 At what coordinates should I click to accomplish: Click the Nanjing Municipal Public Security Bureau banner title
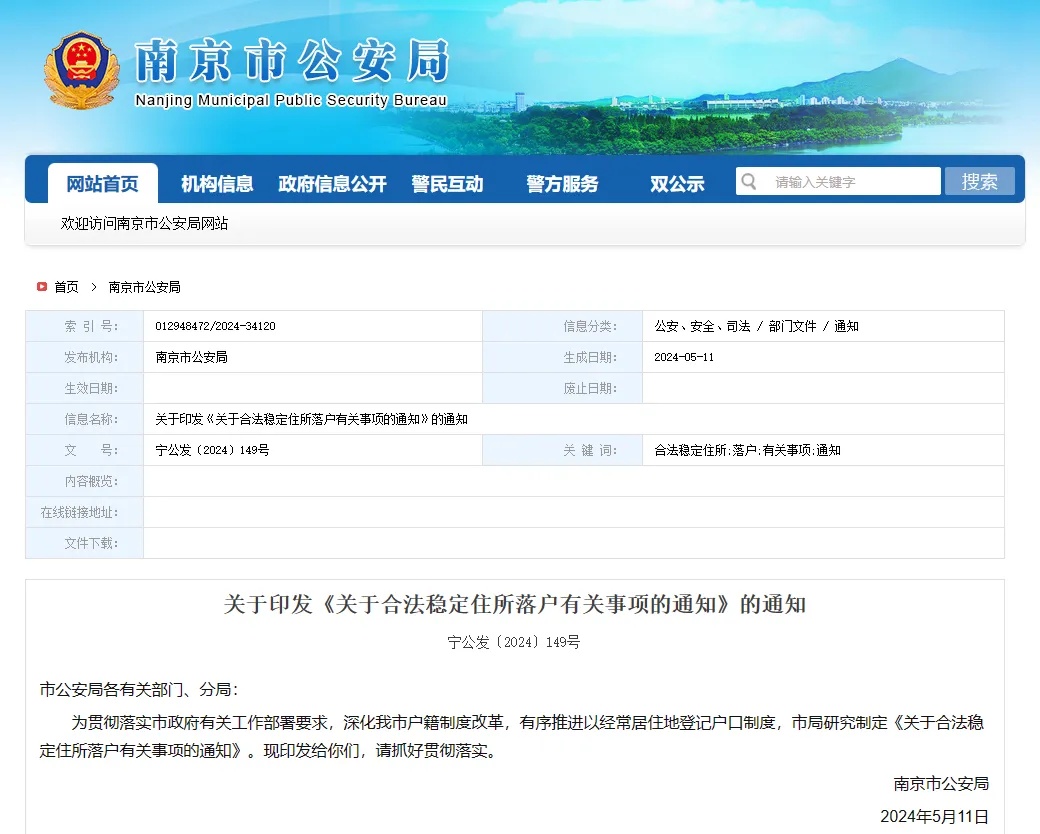point(290,65)
